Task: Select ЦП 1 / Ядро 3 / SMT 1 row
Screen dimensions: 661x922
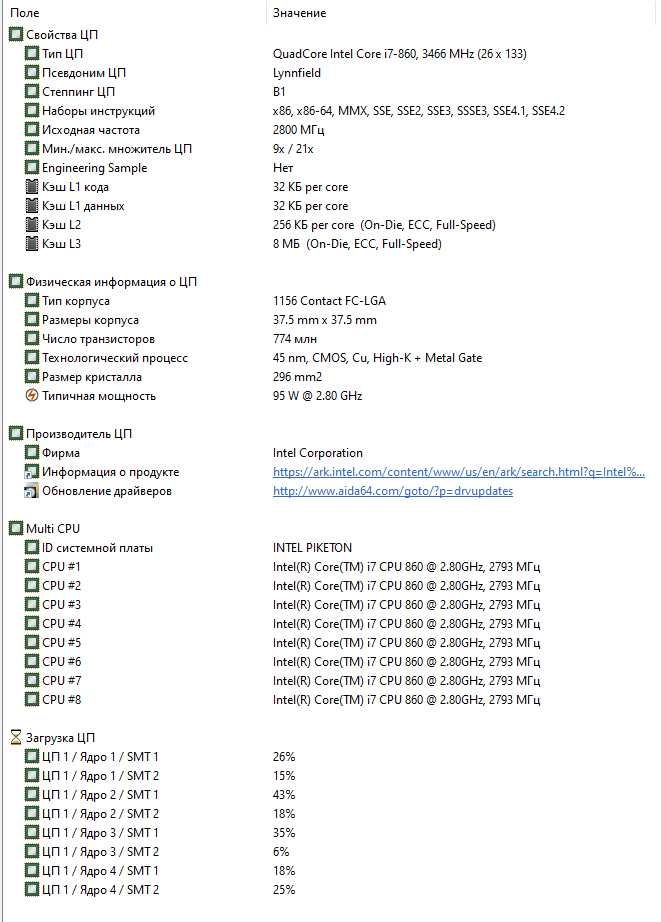Action: (x=329, y=833)
